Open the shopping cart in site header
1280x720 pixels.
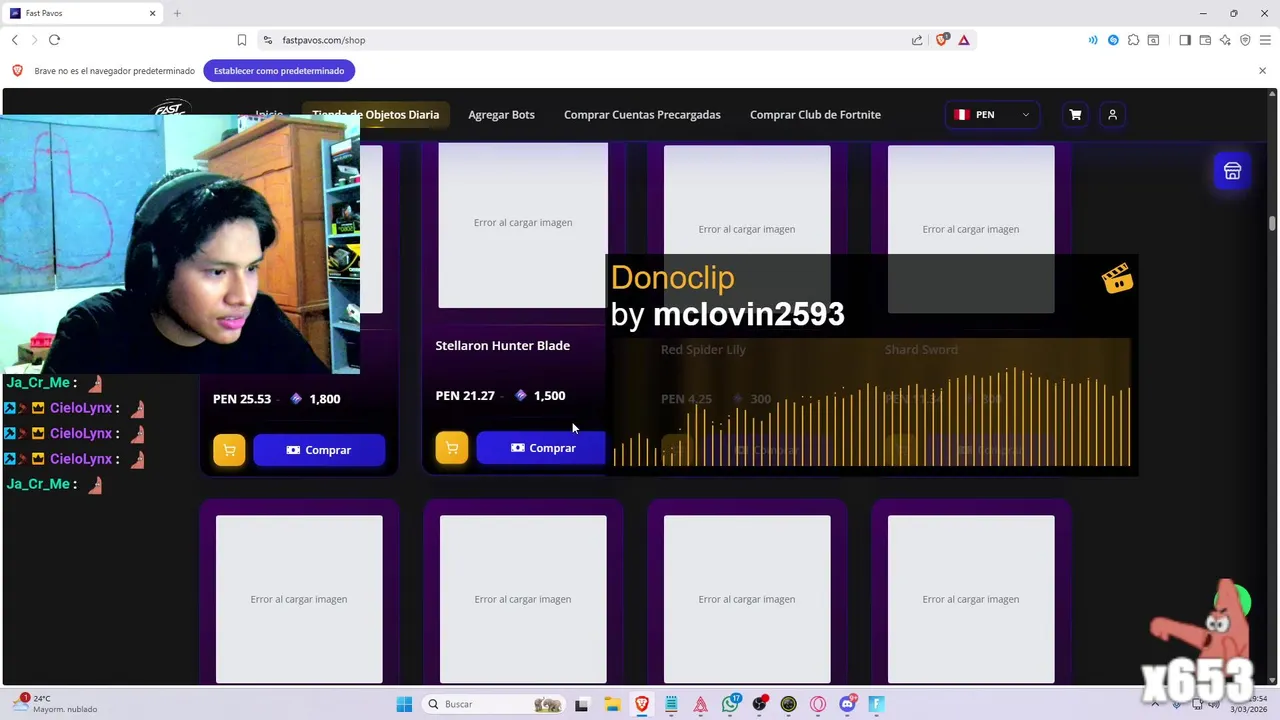1075,115
